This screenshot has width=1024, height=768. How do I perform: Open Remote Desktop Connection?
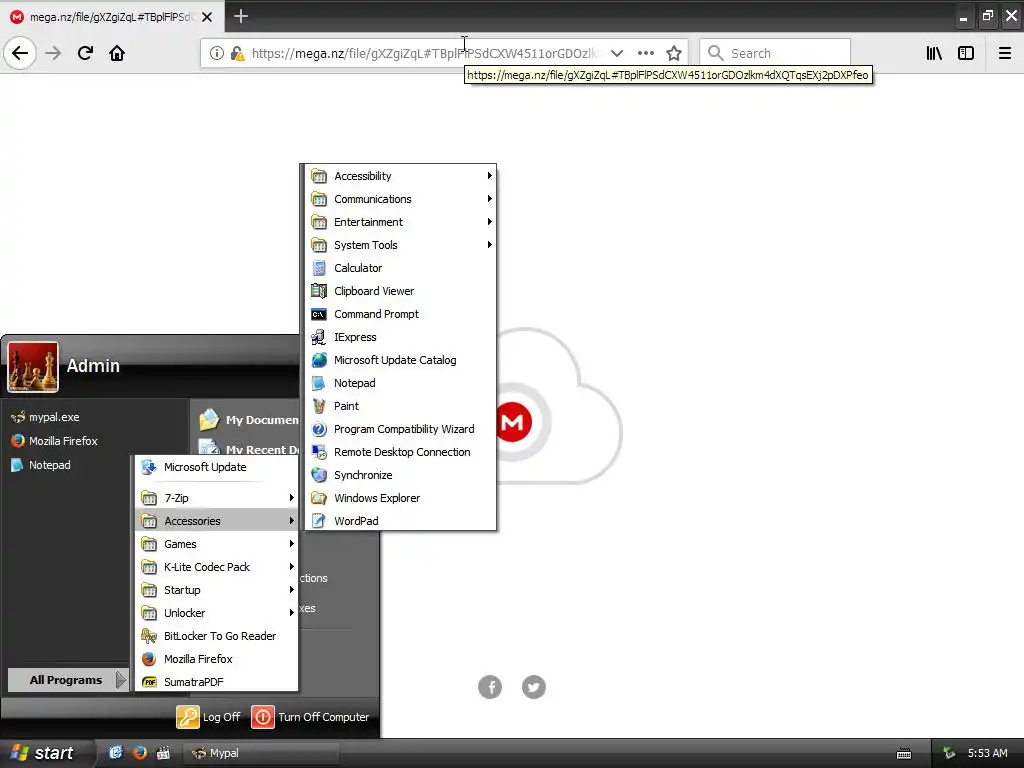pyautogui.click(x=400, y=452)
